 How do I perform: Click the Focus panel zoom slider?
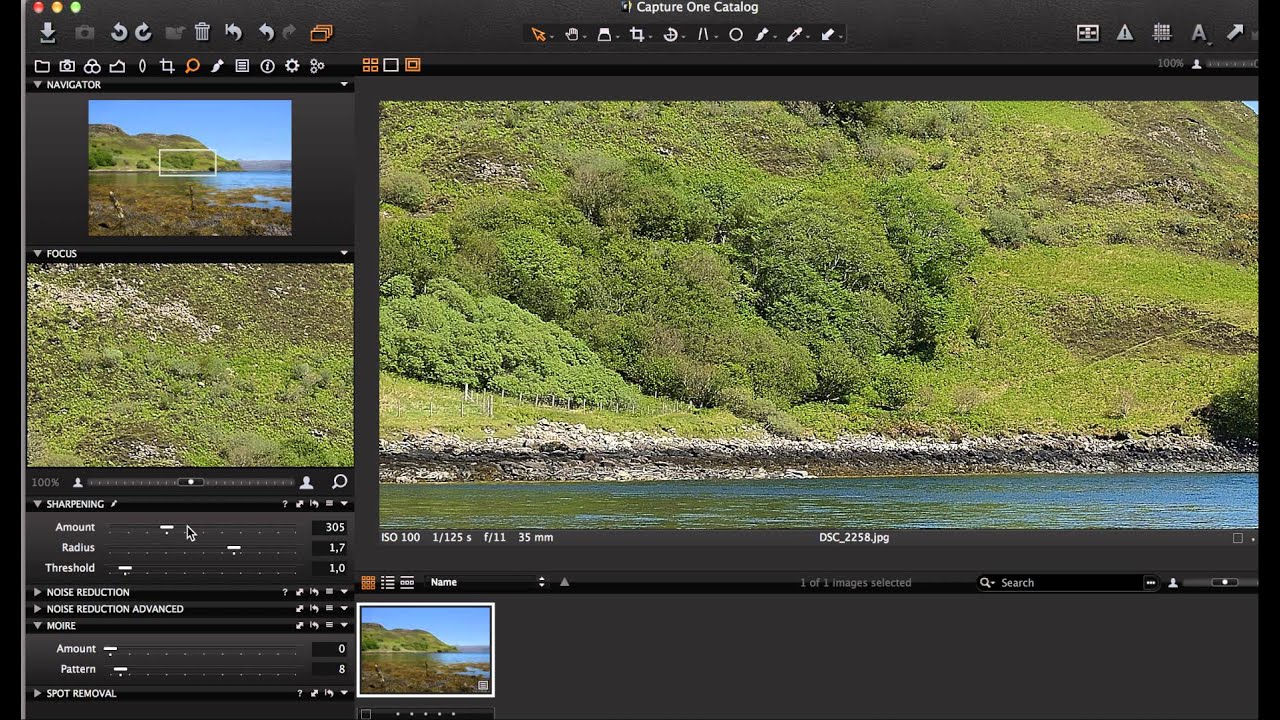(191, 482)
